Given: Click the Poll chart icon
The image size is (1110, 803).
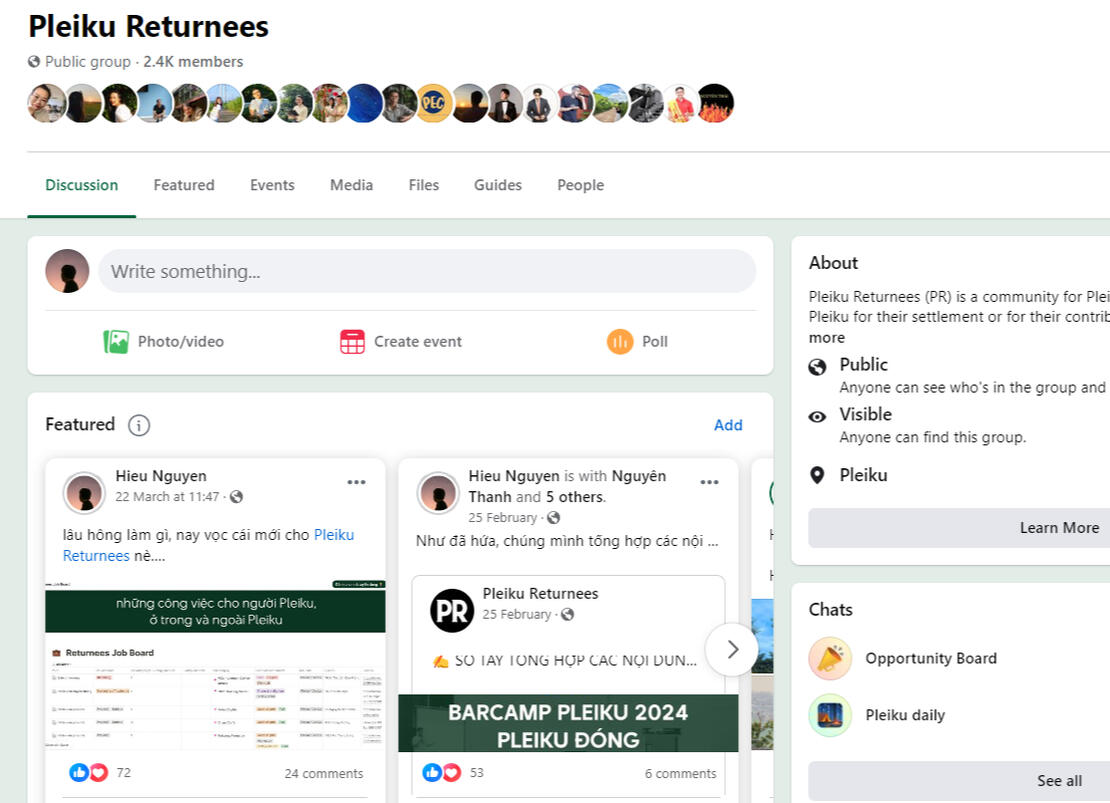Looking at the screenshot, I should point(620,342).
